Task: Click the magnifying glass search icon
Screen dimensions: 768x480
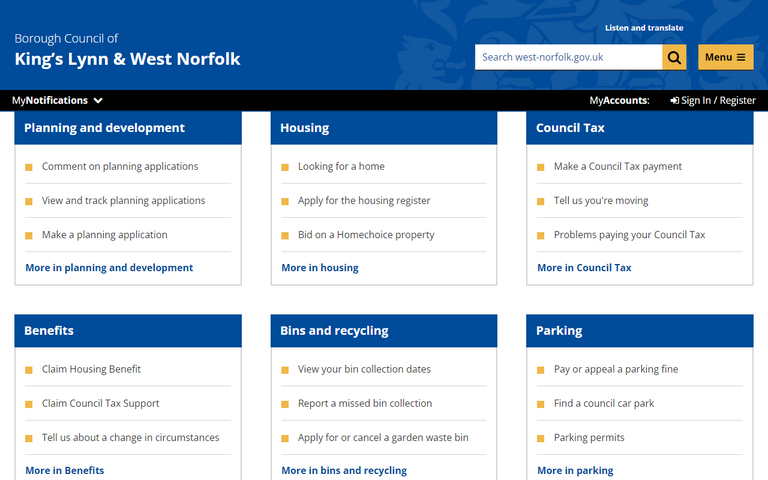Action: pyautogui.click(x=675, y=57)
